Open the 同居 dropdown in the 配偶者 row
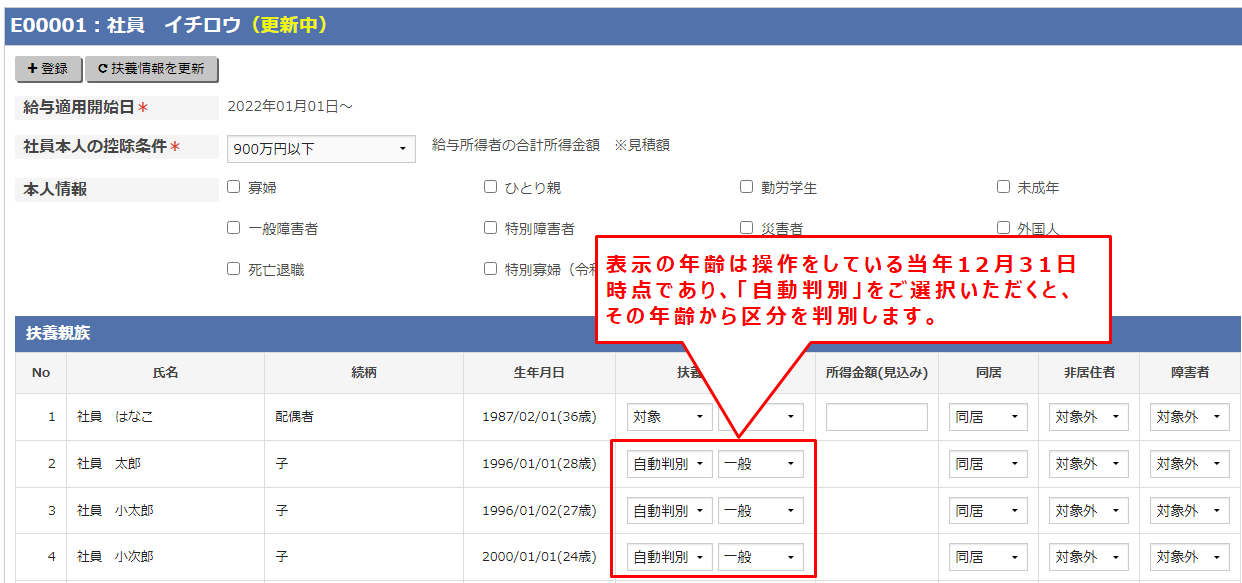The image size is (1242, 583). click(988, 417)
